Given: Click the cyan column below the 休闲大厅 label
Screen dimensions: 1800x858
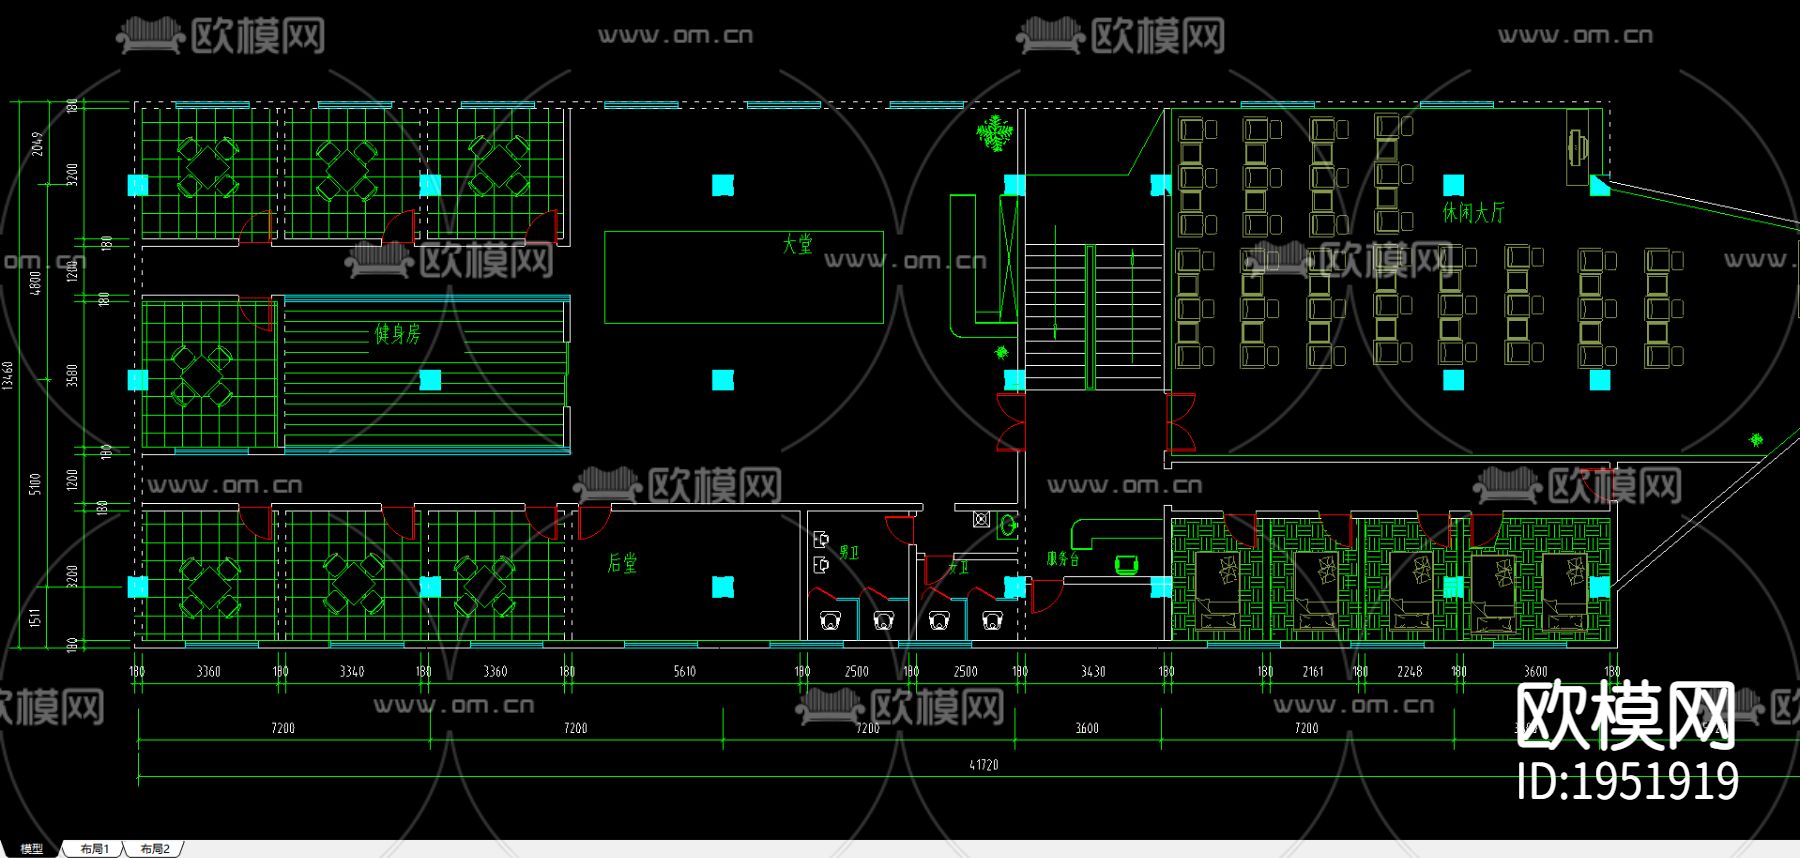Looking at the screenshot, I should (x=1453, y=380).
